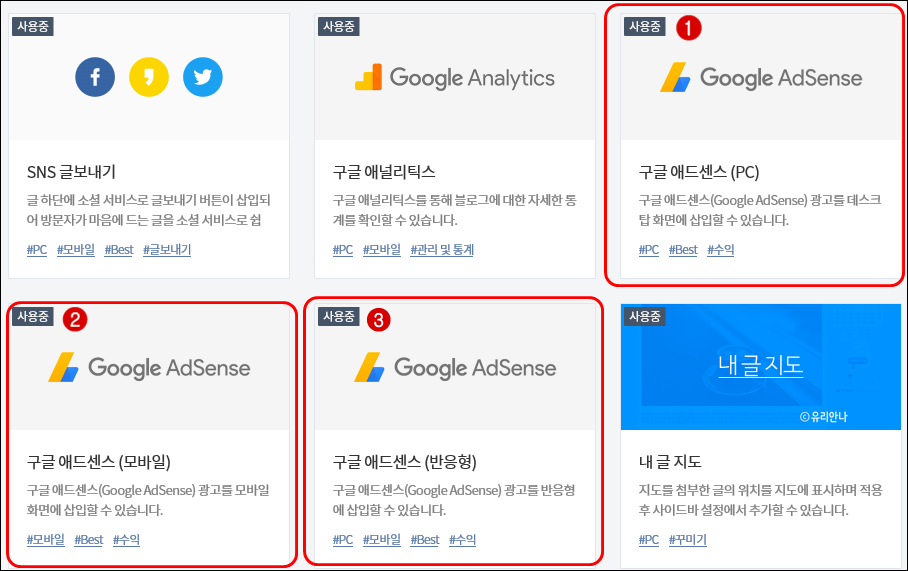This screenshot has height=571, width=908.
Task: Click #PC tag under SNS 글보내기
Action: (37, 250)
